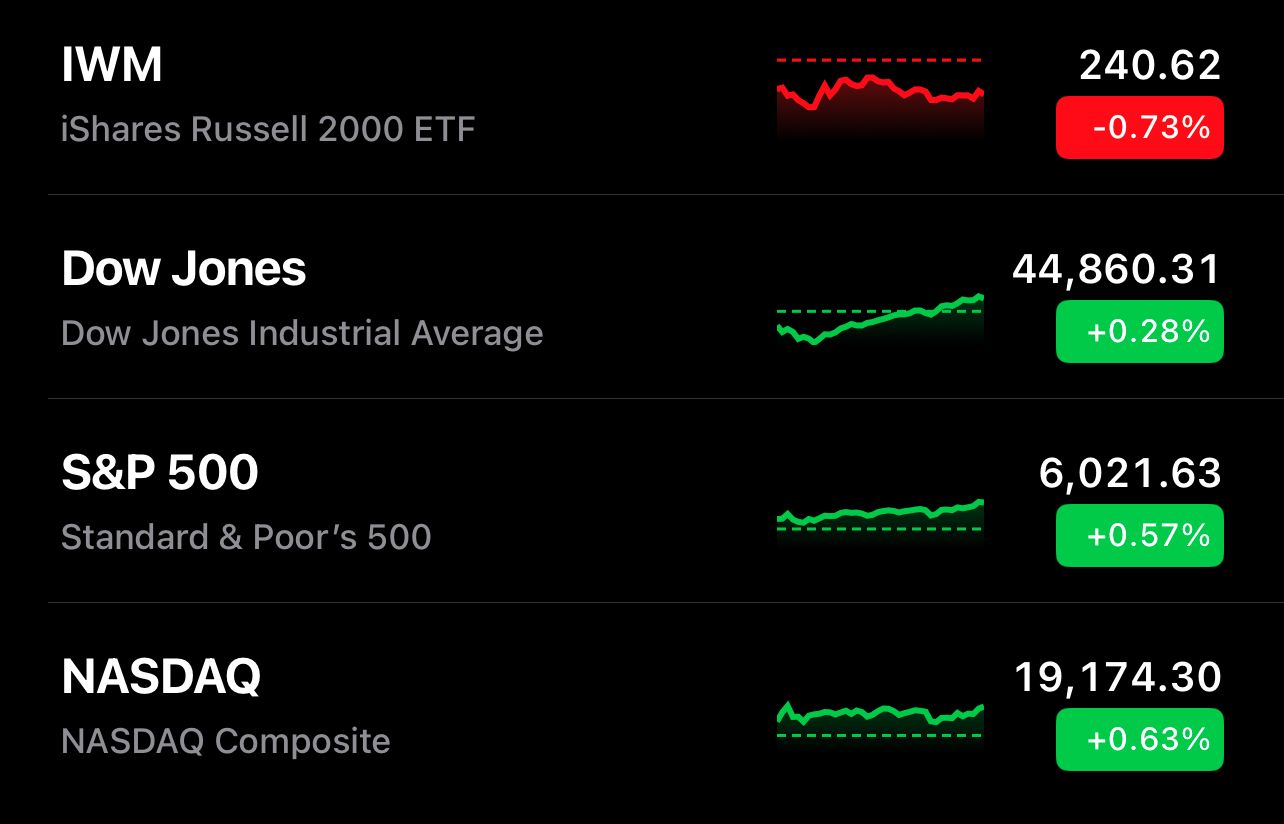Open the IWM ticker symbol

pyautogui.click(x=111, y=65)
